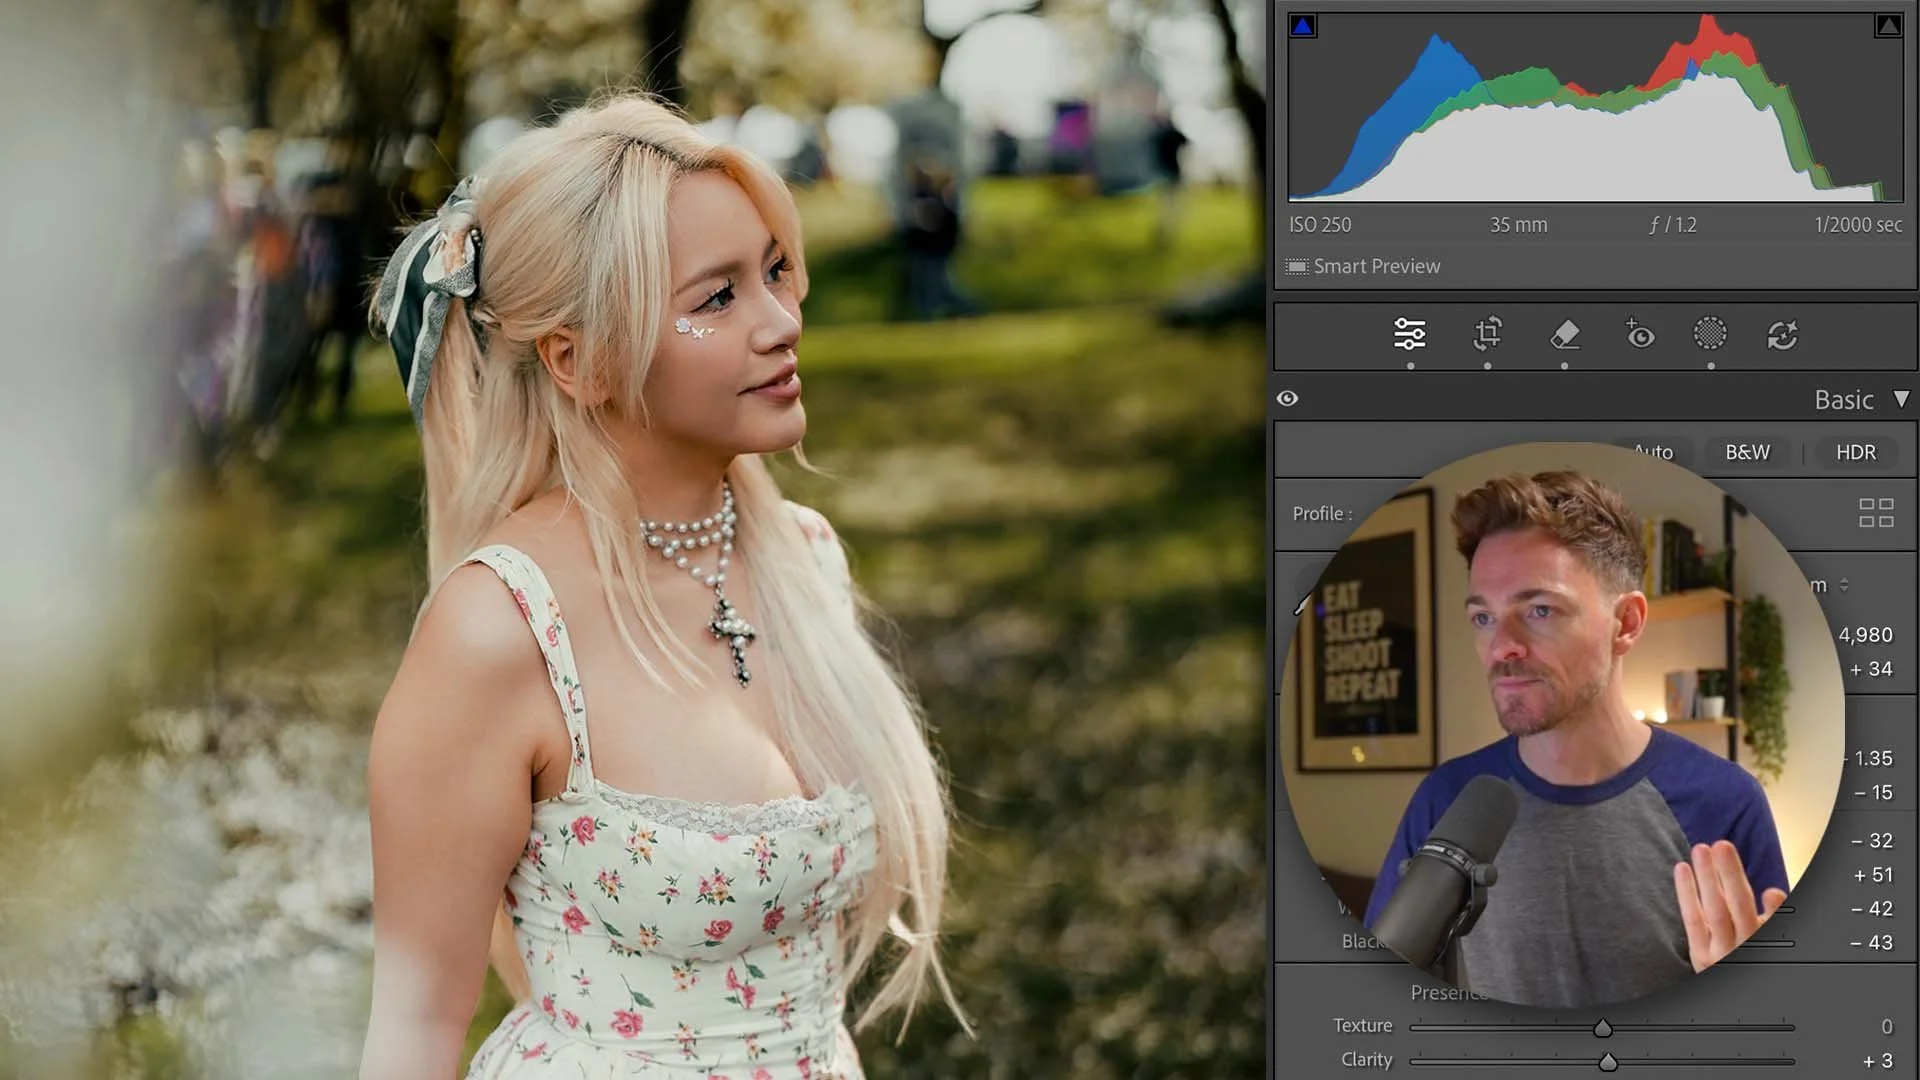Select the Edit sliders tool icon
Screen dimensions: 1920x1080
tap(1409, 334)
